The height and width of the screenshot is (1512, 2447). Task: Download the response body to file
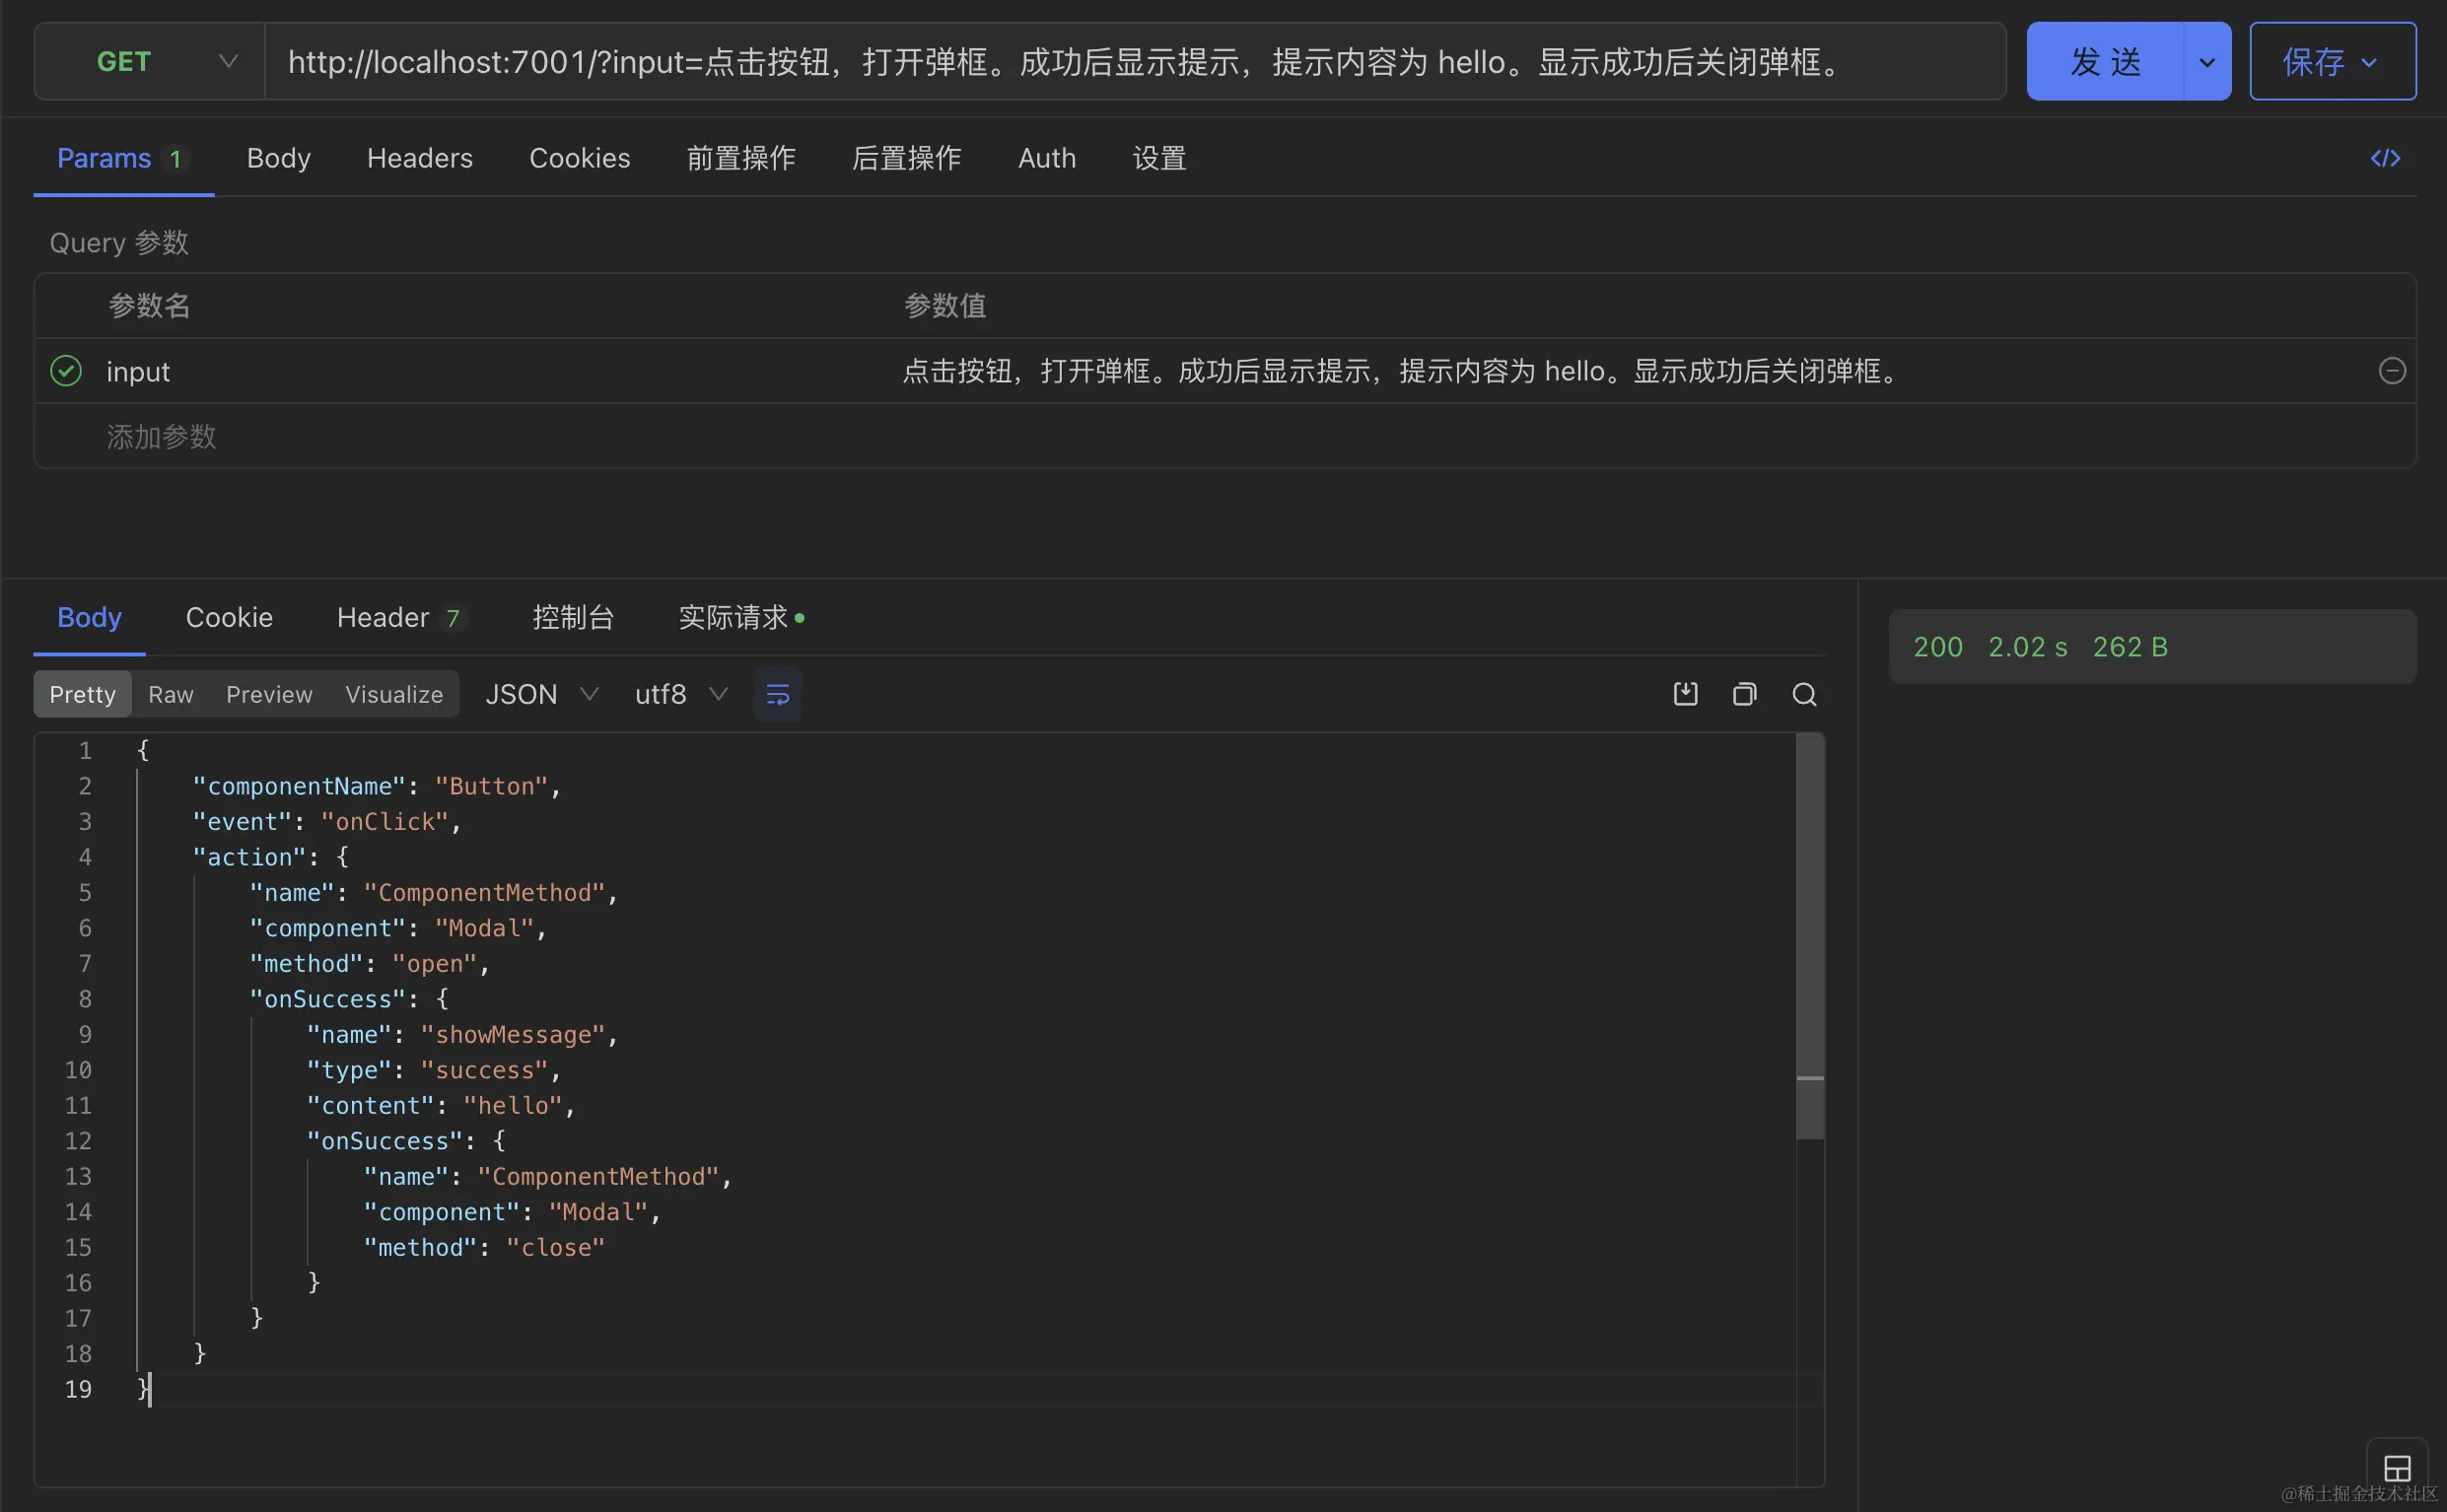click(1685, 694)
